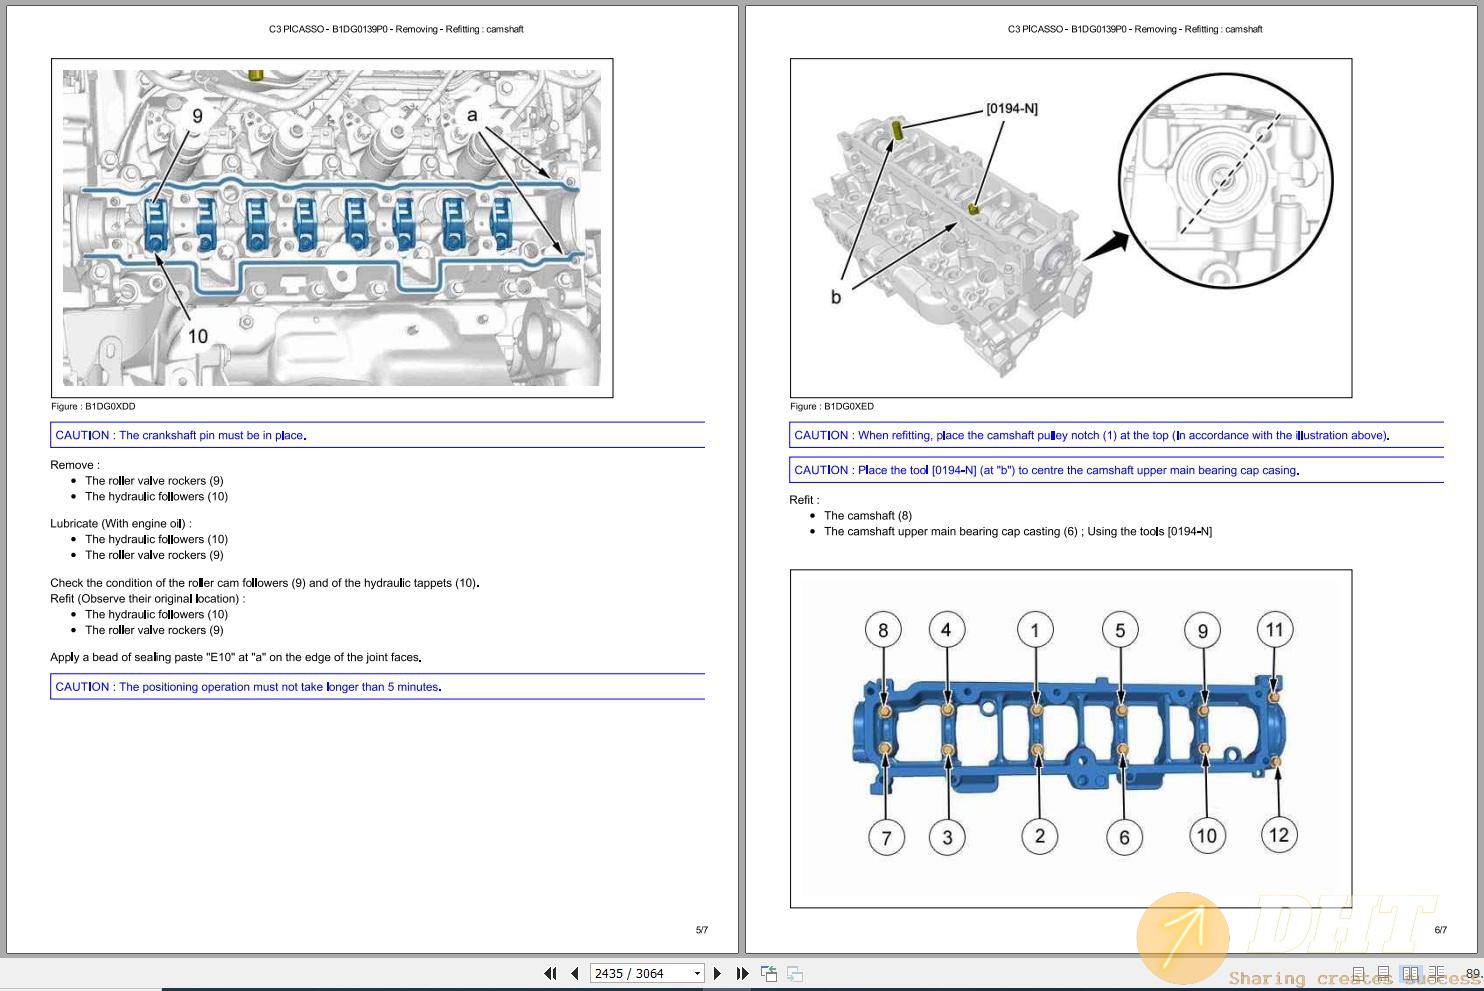This screenshot has height=991, width=1484.
Task: Click the bearing cap tightening sequence figure
Action: 1071,739
